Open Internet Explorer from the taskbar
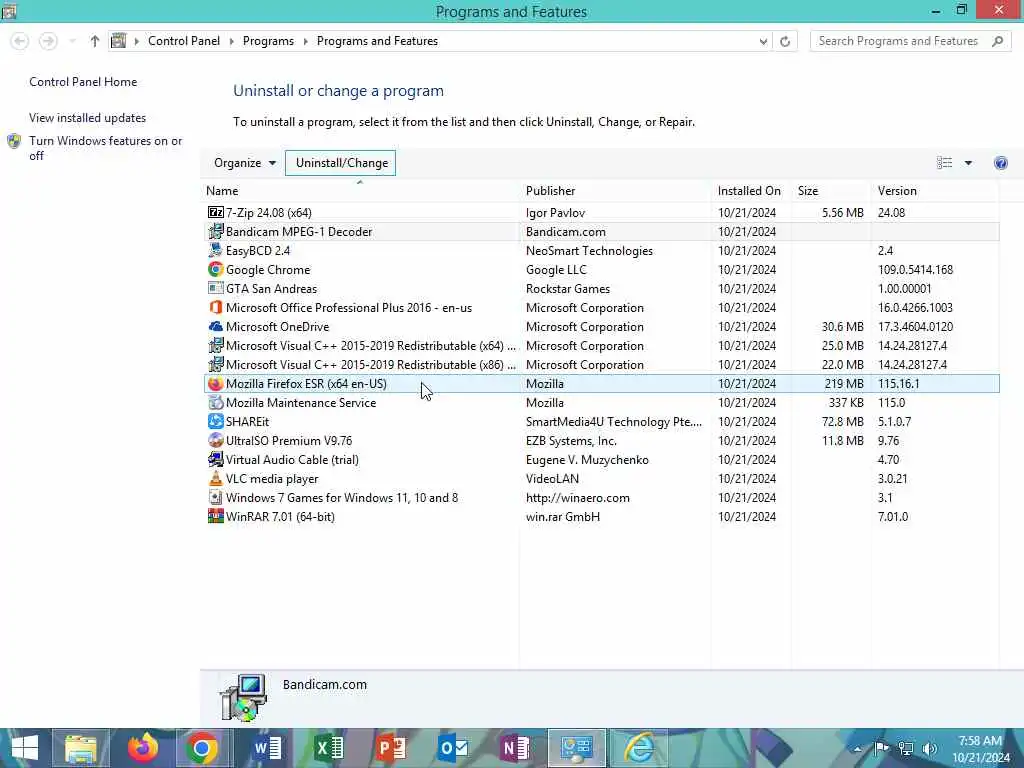 (638, 748)
